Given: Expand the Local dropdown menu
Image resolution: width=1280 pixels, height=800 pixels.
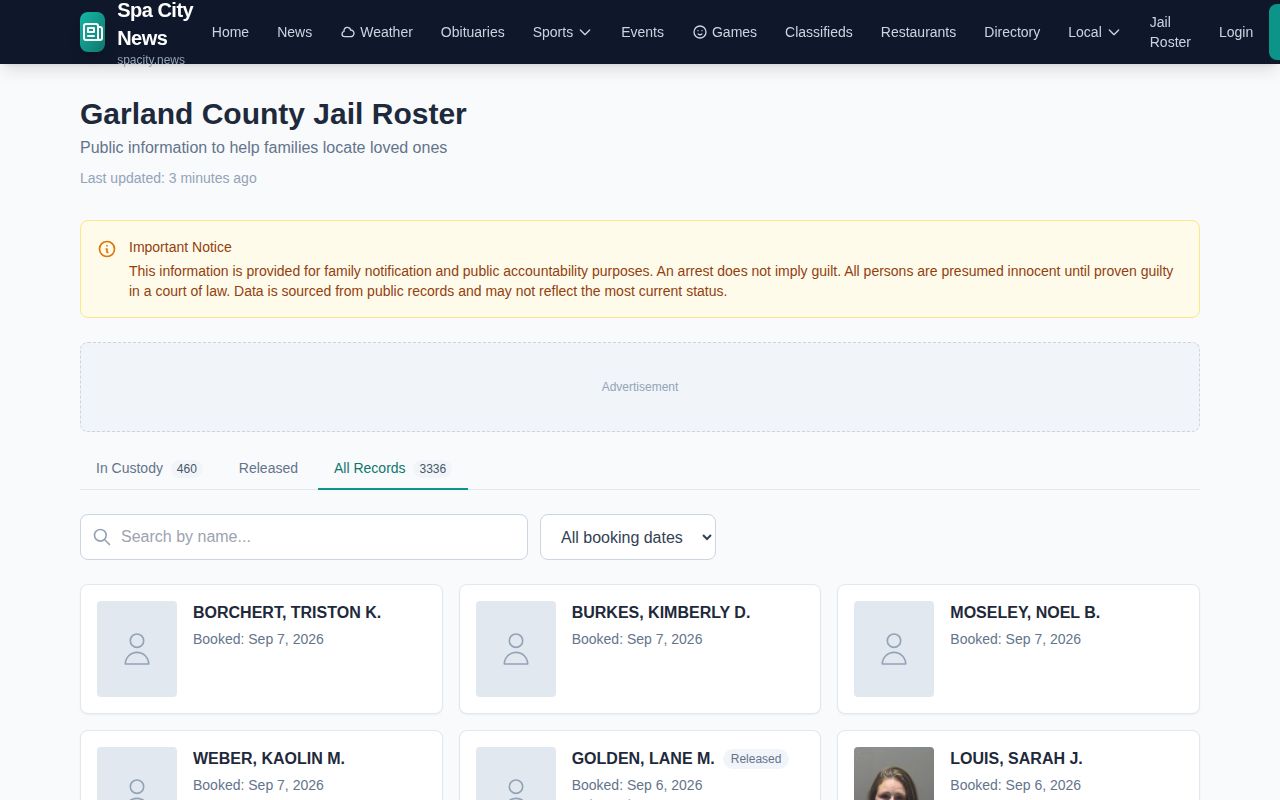Looking at the screenshot, I should [1094, 32].
